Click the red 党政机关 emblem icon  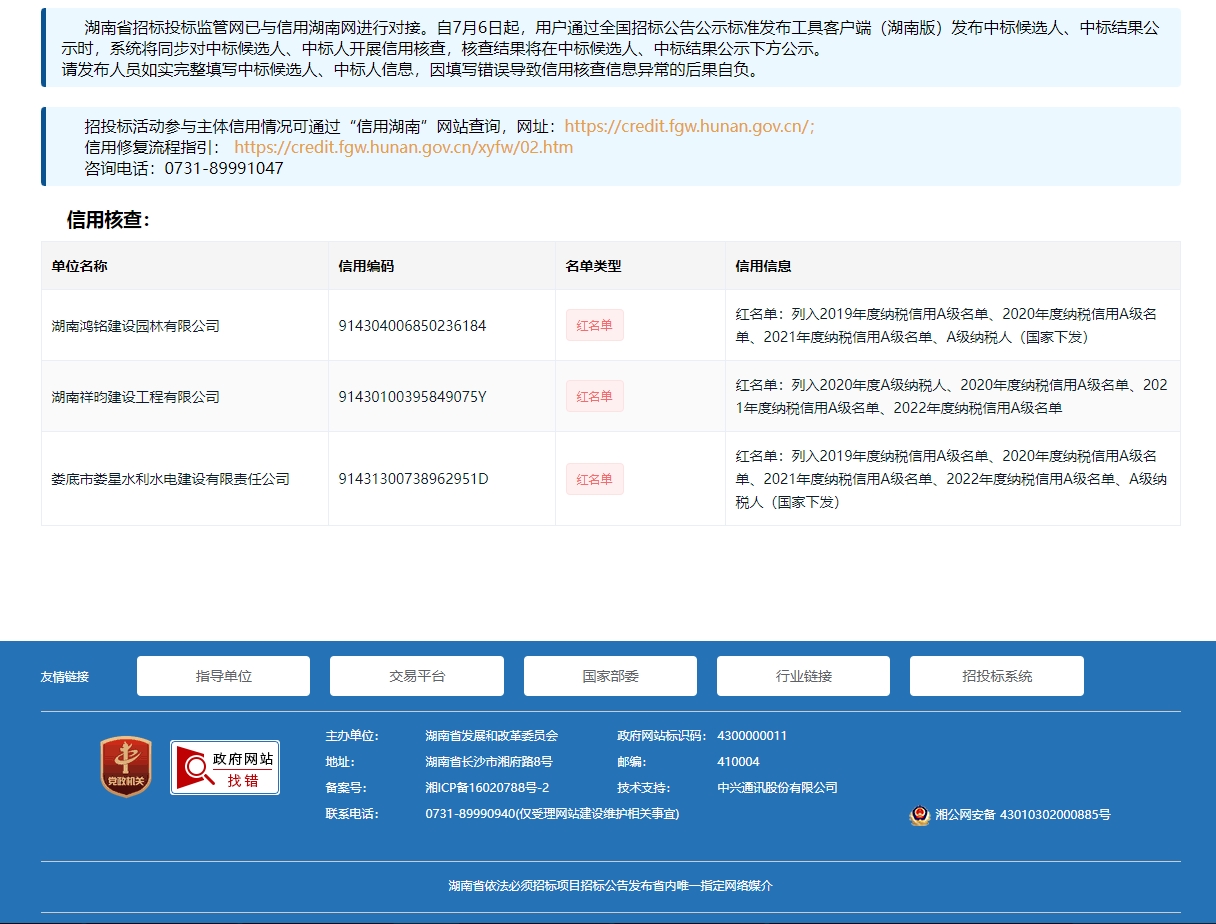click(126, 767)
